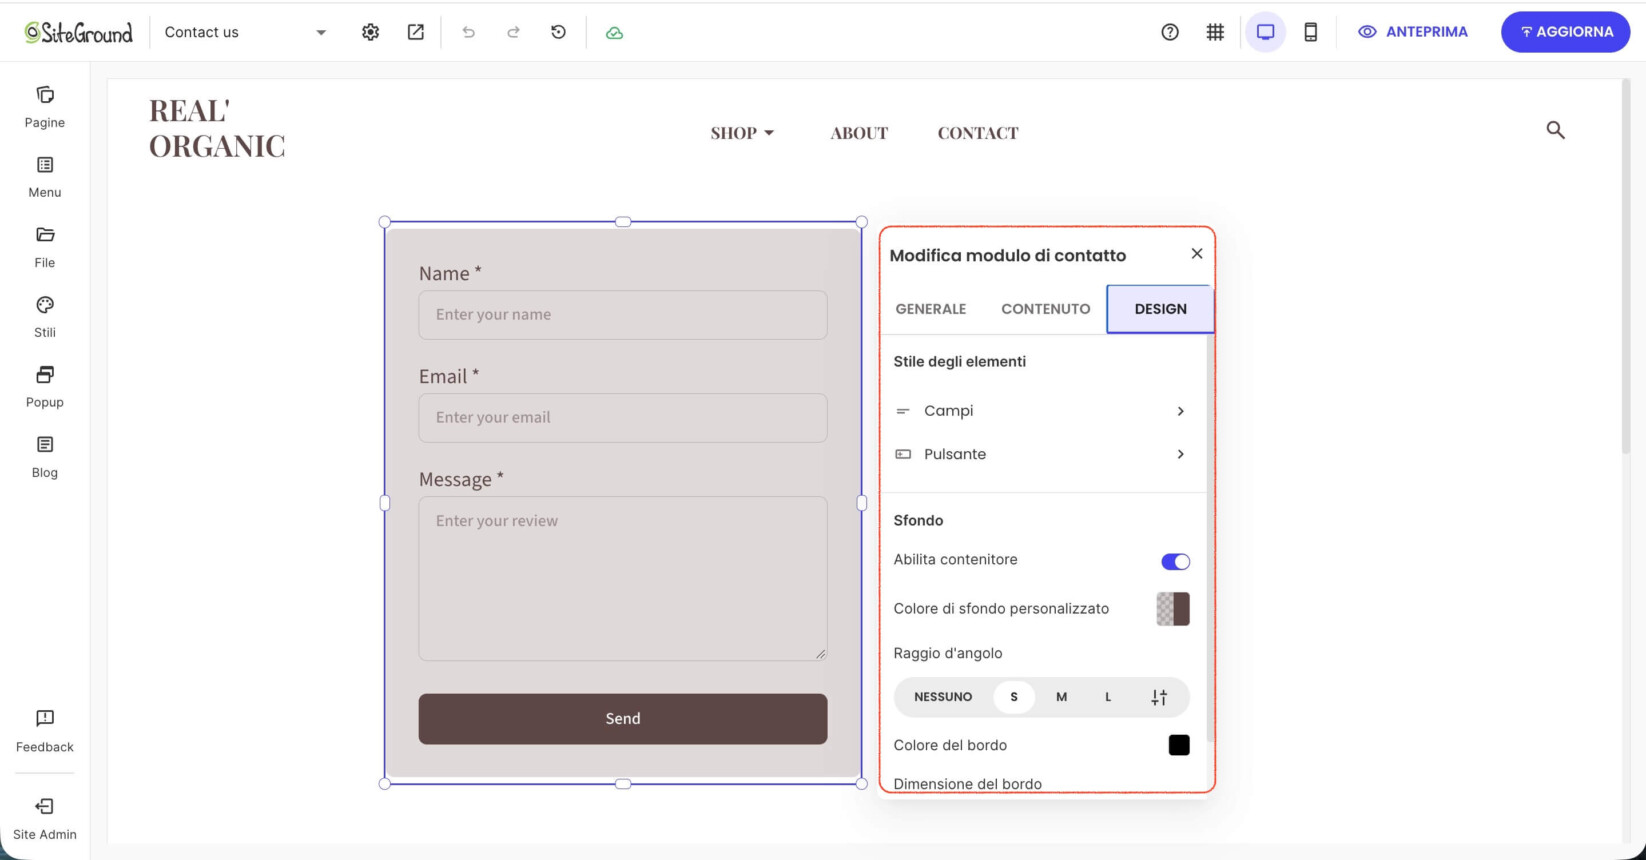1646x860 pixels.
Task: Toggle the grid overlay icon
Action: [1215, 32]
